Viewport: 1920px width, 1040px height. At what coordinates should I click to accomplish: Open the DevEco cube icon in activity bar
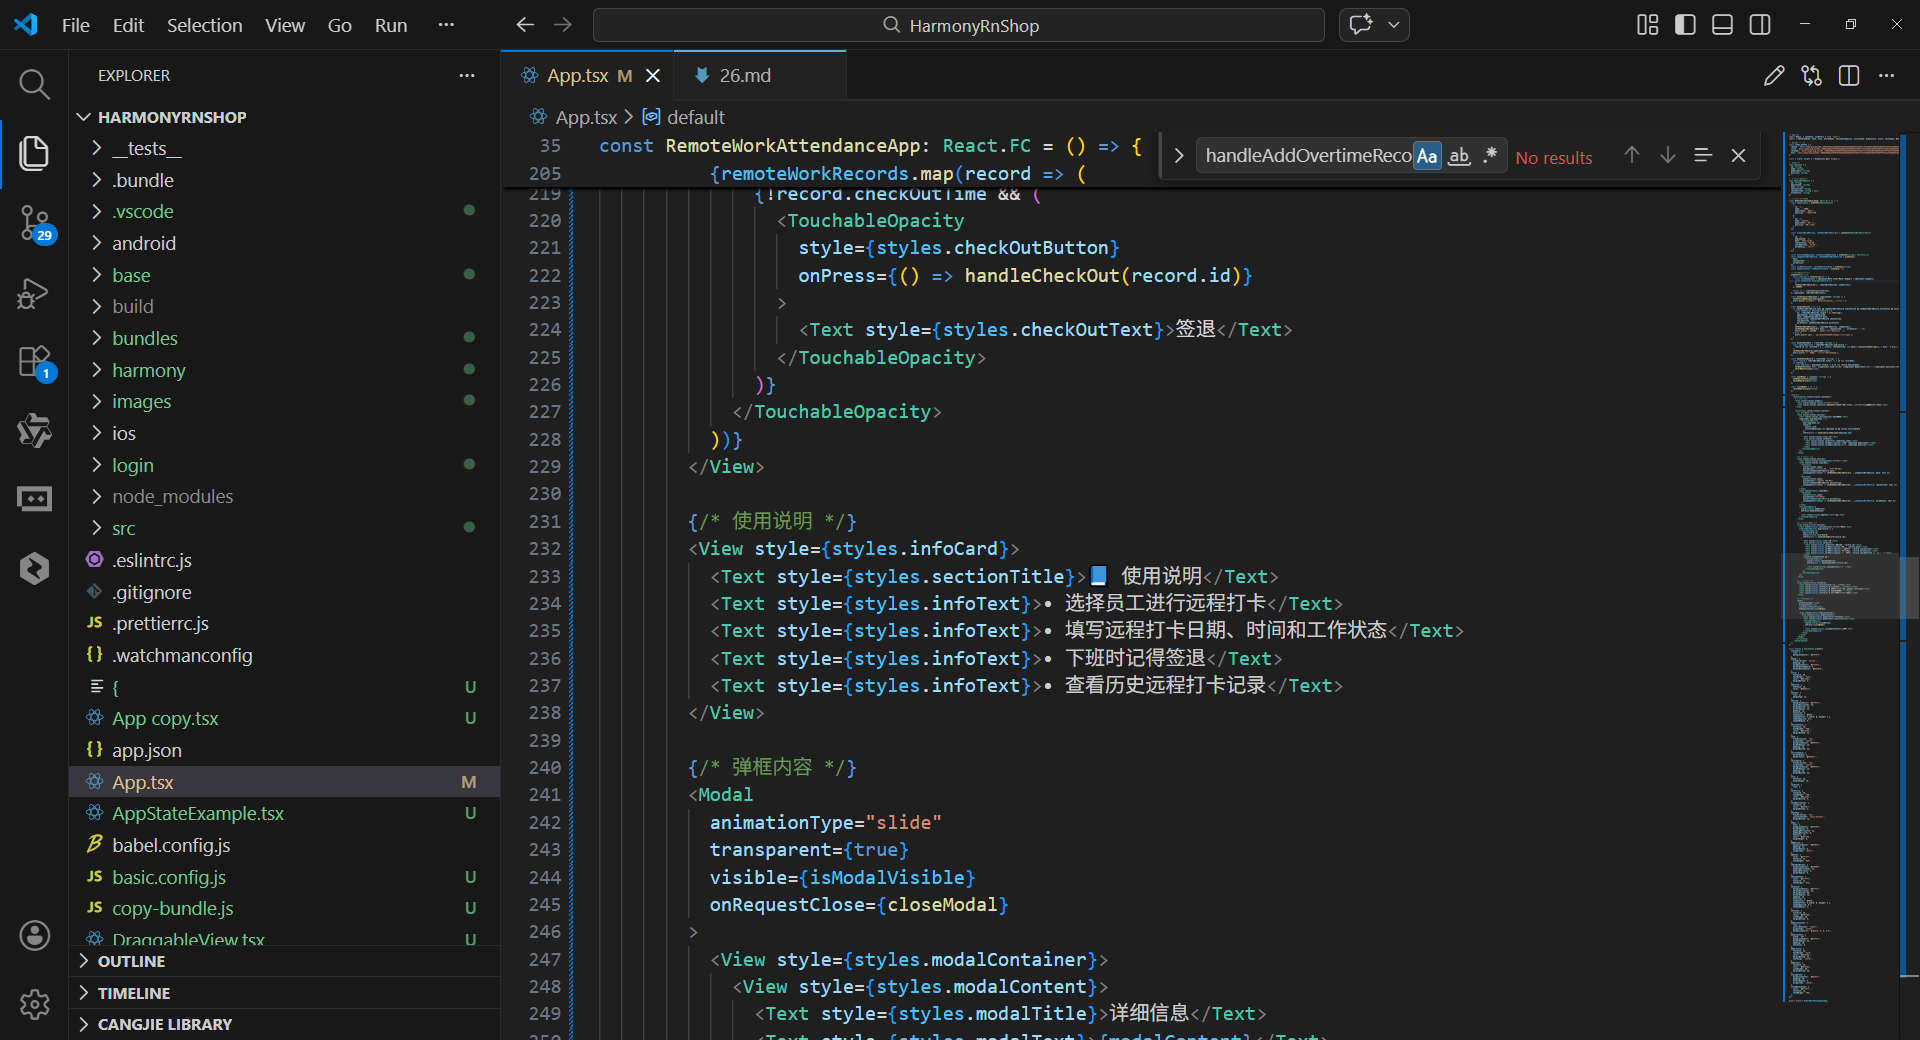click(x=34, y=568)
